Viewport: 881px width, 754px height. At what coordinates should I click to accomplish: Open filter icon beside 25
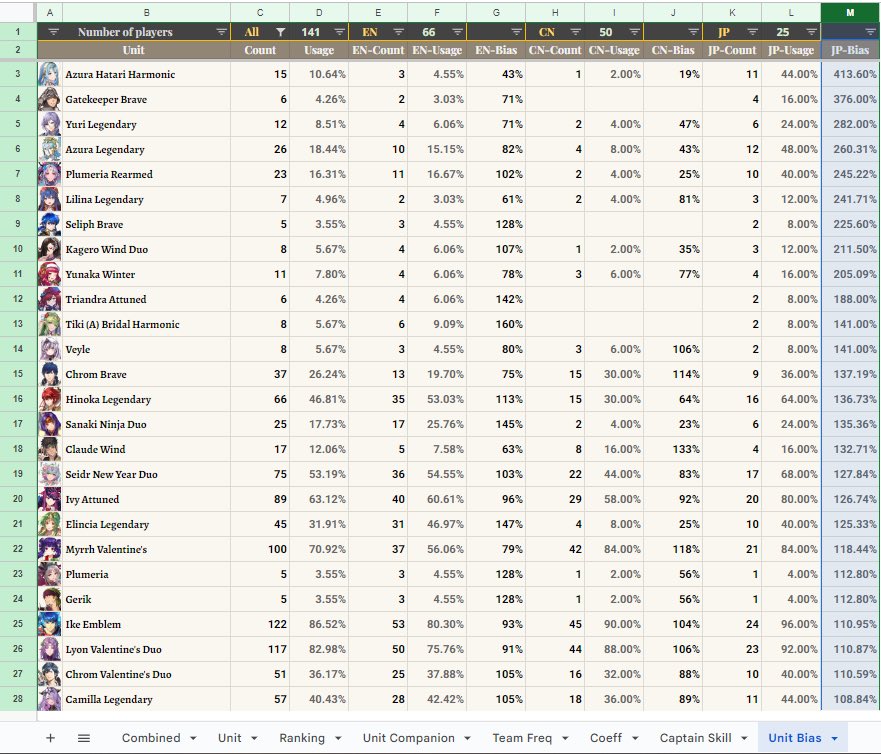point(811,32)
